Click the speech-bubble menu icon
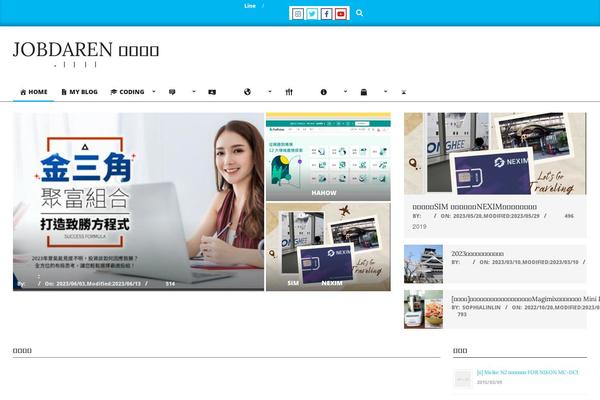Viewport: 600px width, 400px height. [172, 92]
